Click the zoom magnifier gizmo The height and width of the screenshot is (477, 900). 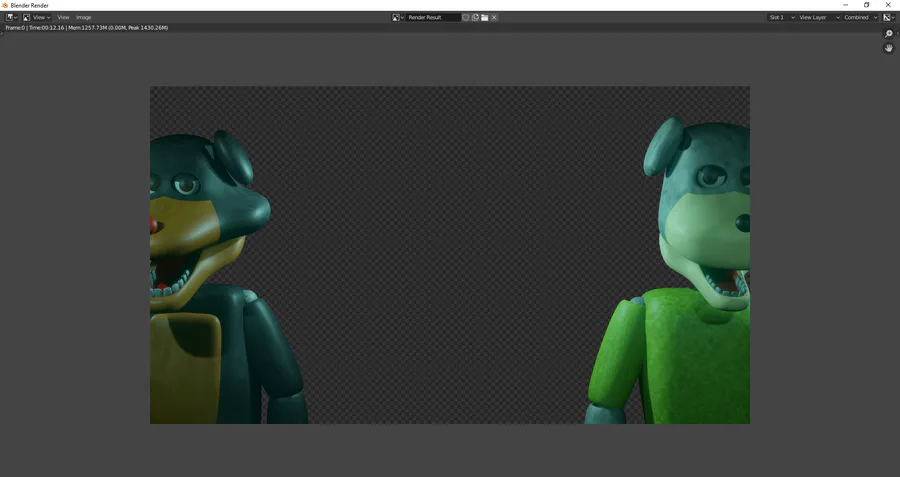[889, 34]
